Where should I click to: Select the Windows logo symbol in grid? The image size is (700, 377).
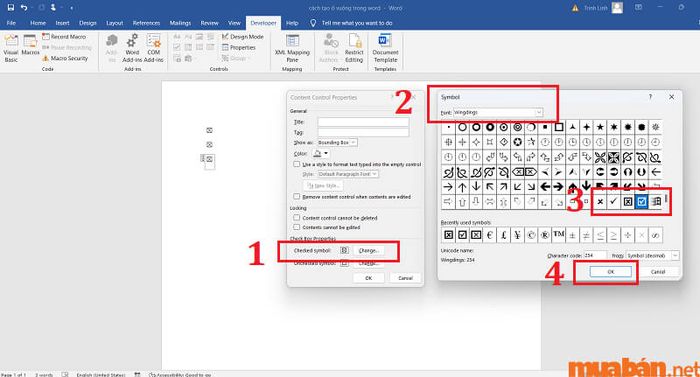(x=655, y=202)
